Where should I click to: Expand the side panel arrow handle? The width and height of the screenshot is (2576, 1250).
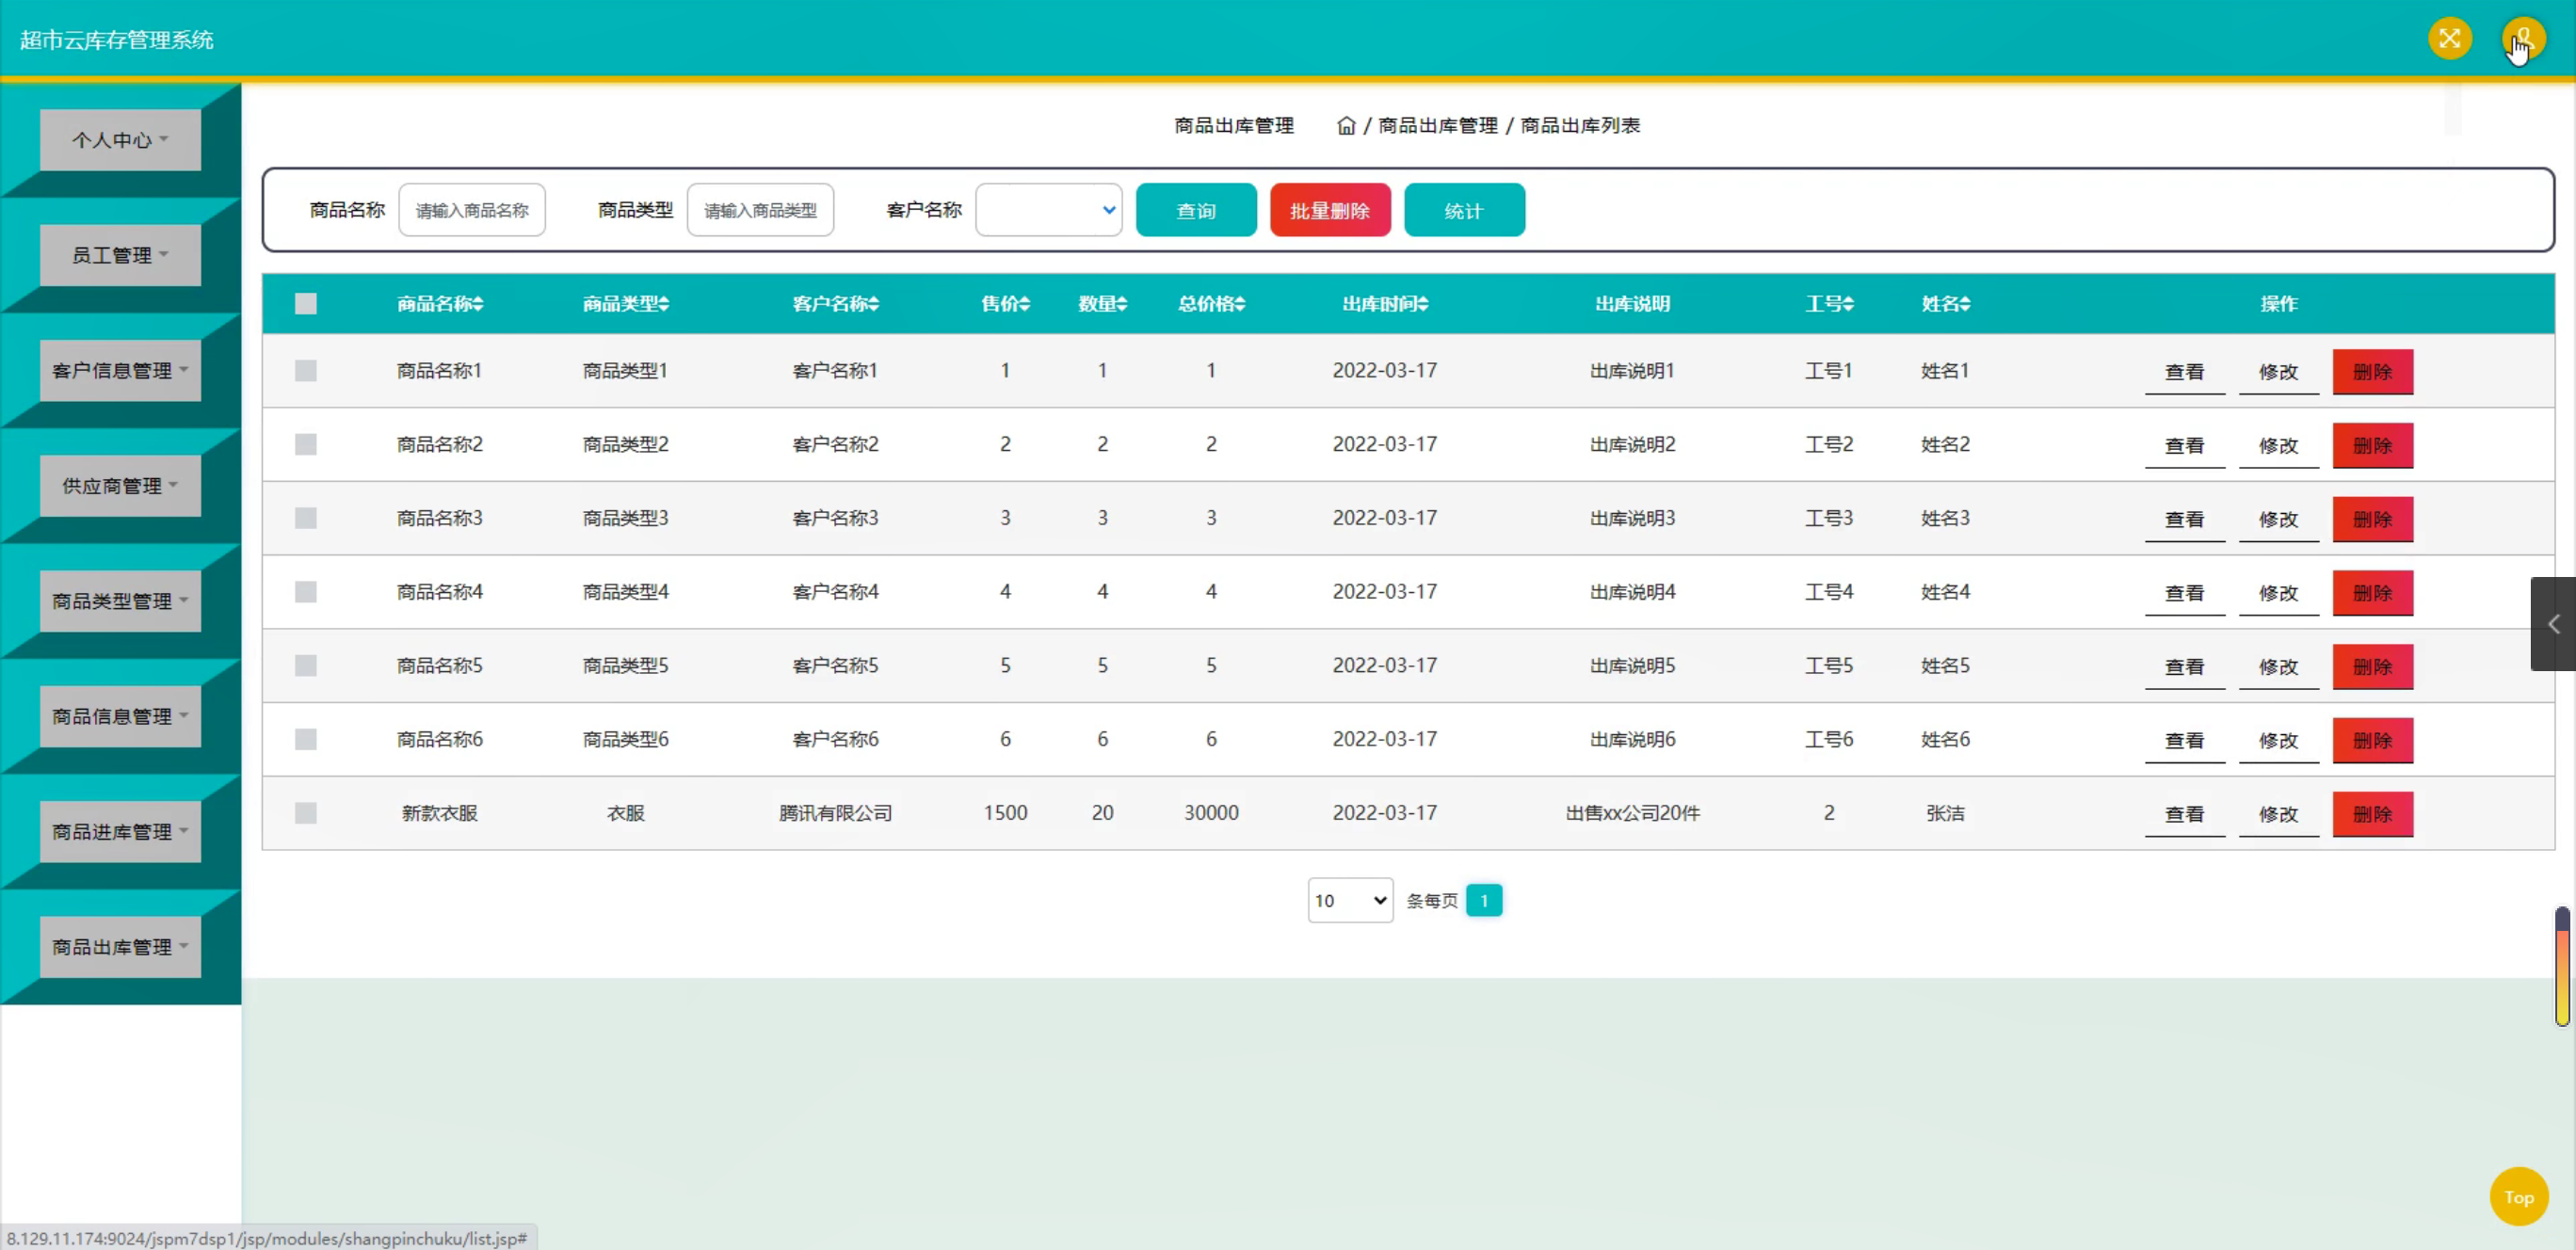coord(2553,624)
